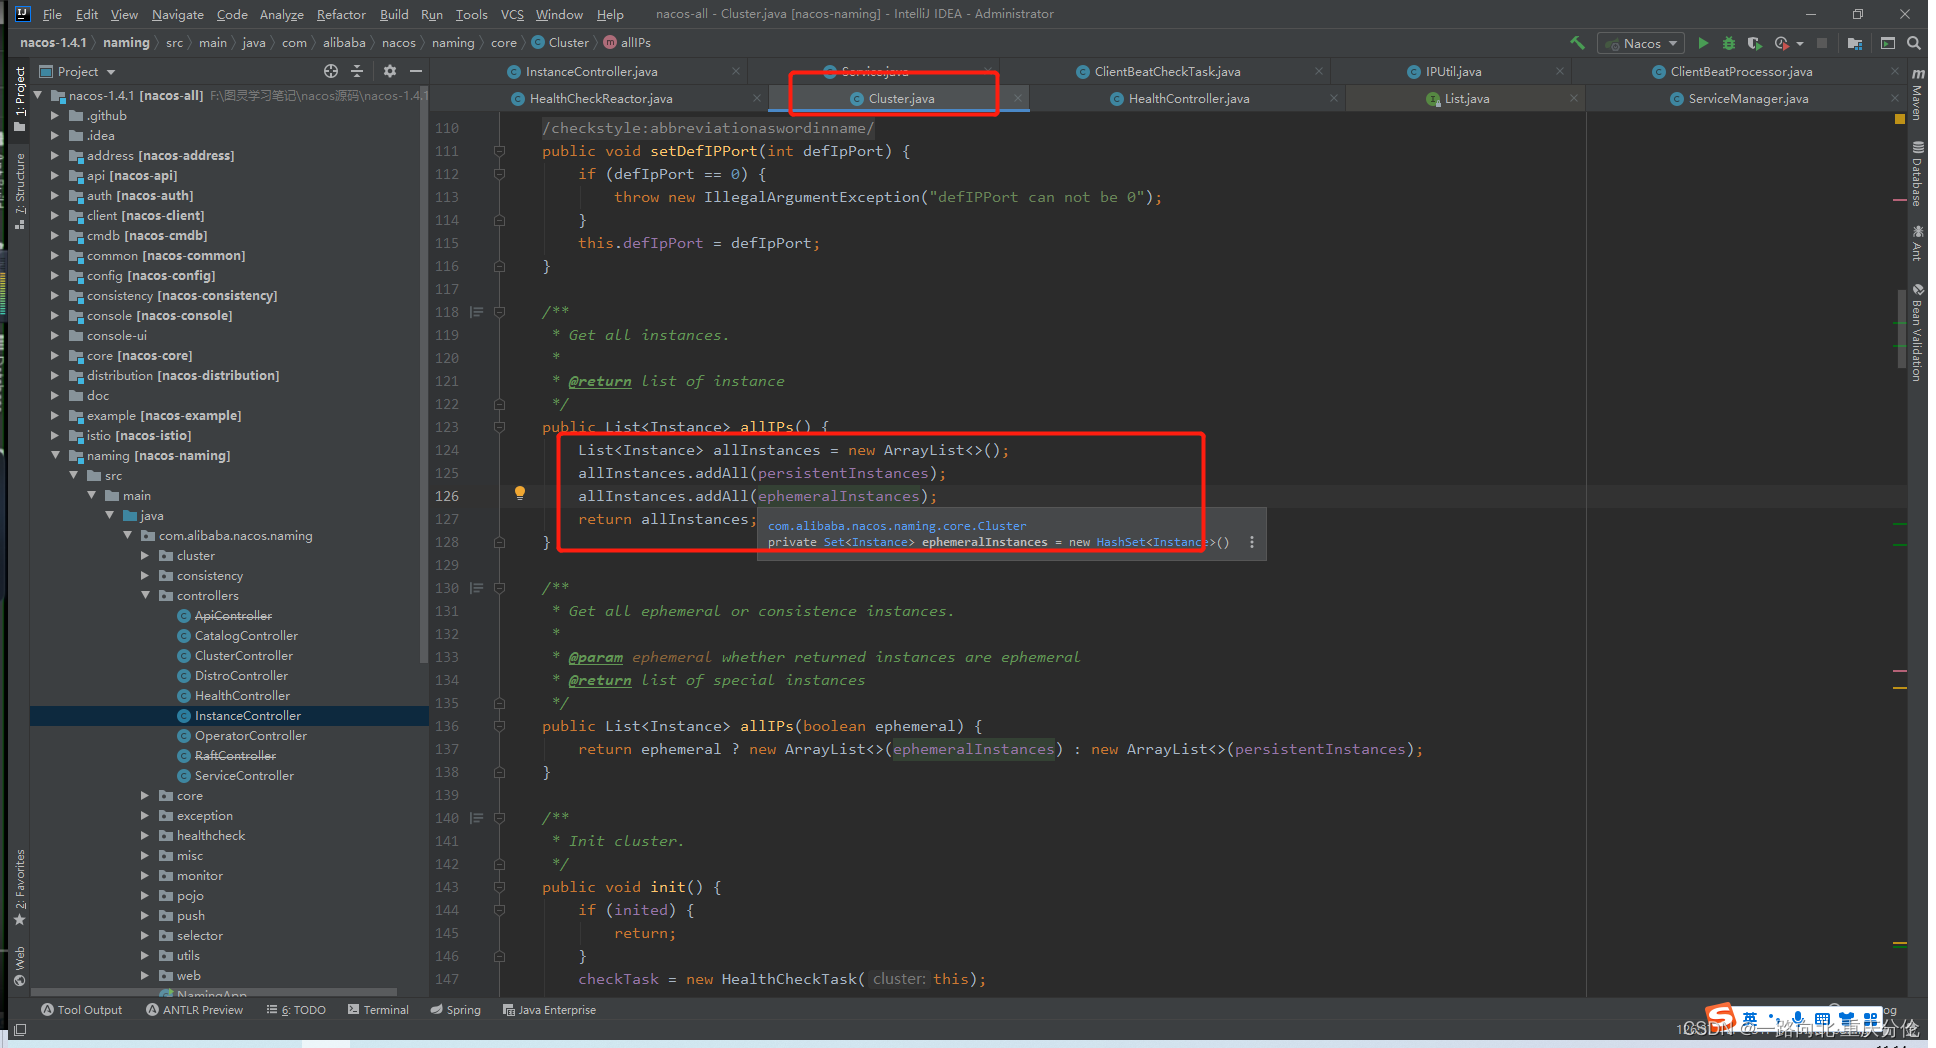Viewport: 1936px width, 1048px height.
Task: Open the Database tool window
Action: point(1917,174)
